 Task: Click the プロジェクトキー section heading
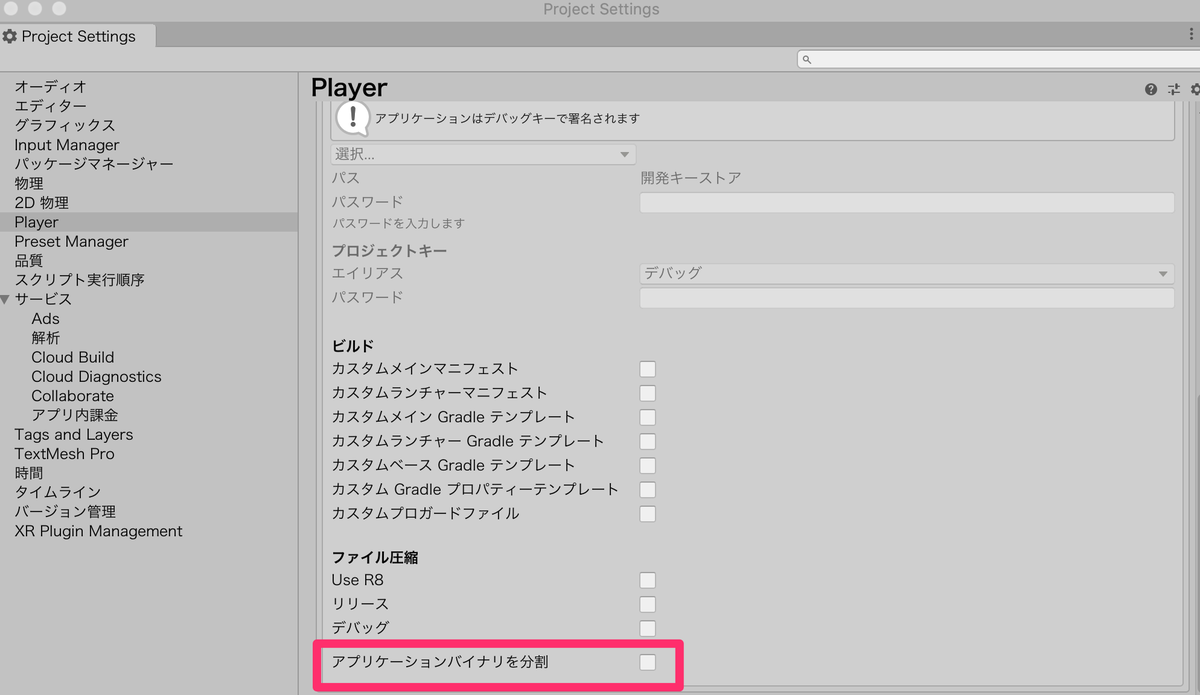pos(390,250)
